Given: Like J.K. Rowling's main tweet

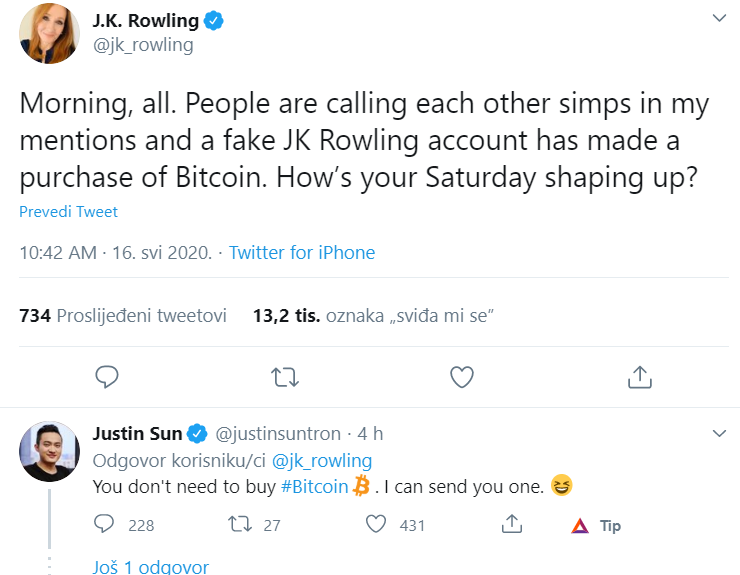Looking at the screenshot, I should point(461,377).
